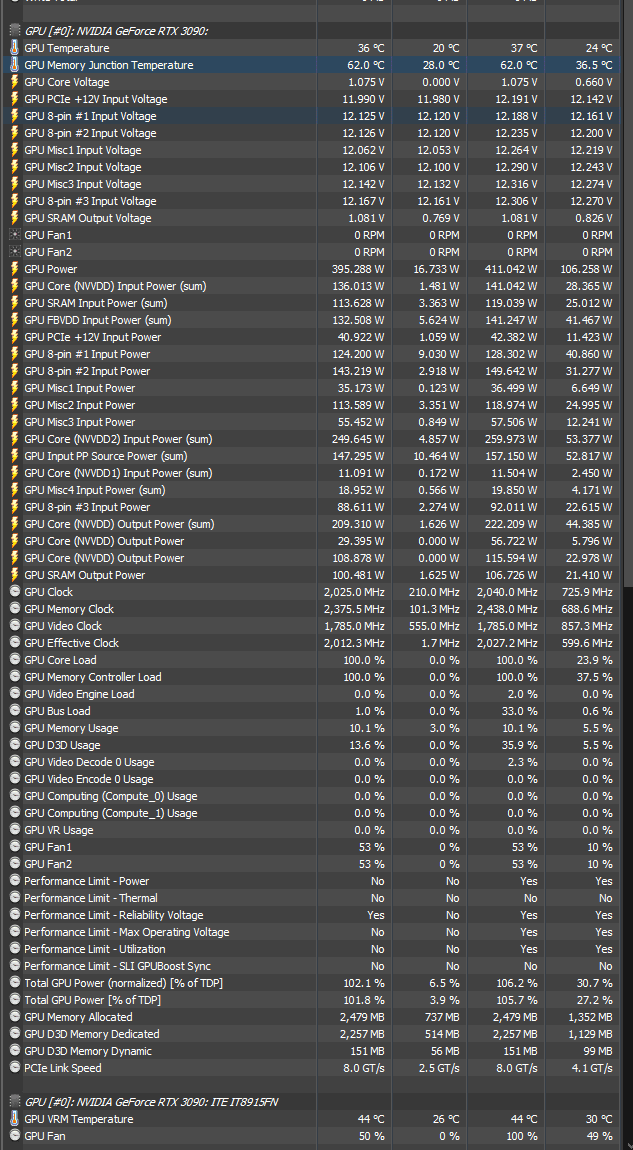The image size is (633, 1150).
Task: Collapse the GPU [#0]: NVIDIA GeForce RTX 3090 group
Action: point(15,31)
